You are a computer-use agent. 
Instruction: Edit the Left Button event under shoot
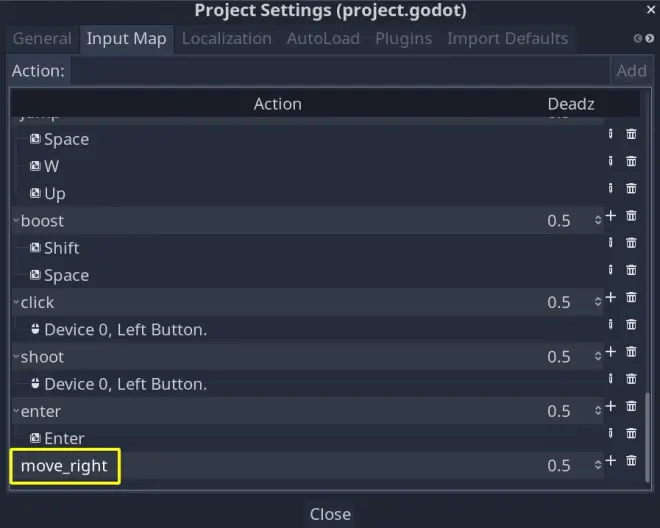click(x=611, y=379)
